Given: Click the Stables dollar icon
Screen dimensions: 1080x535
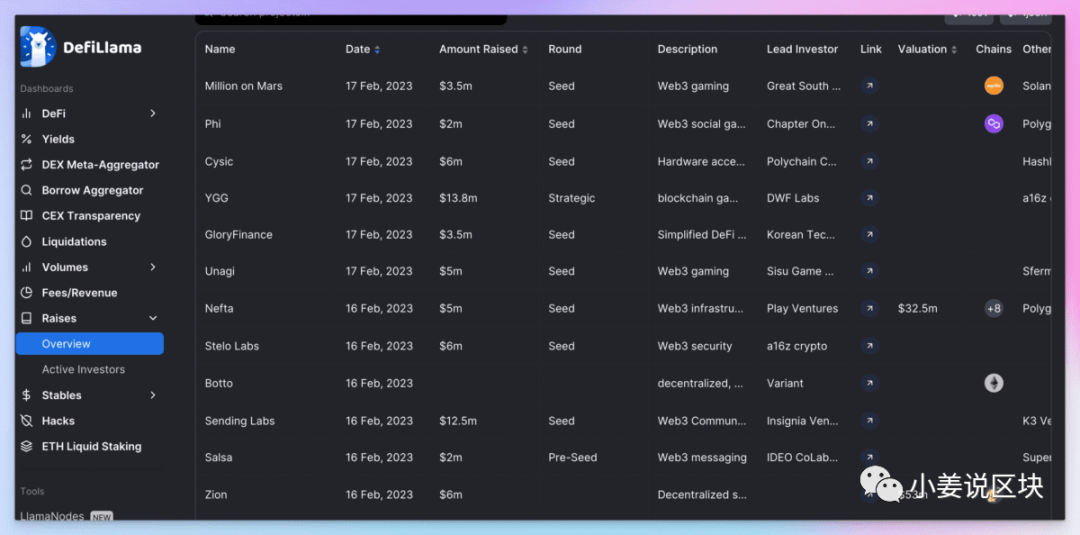Looking at the screenshot, I should point(26,395).
